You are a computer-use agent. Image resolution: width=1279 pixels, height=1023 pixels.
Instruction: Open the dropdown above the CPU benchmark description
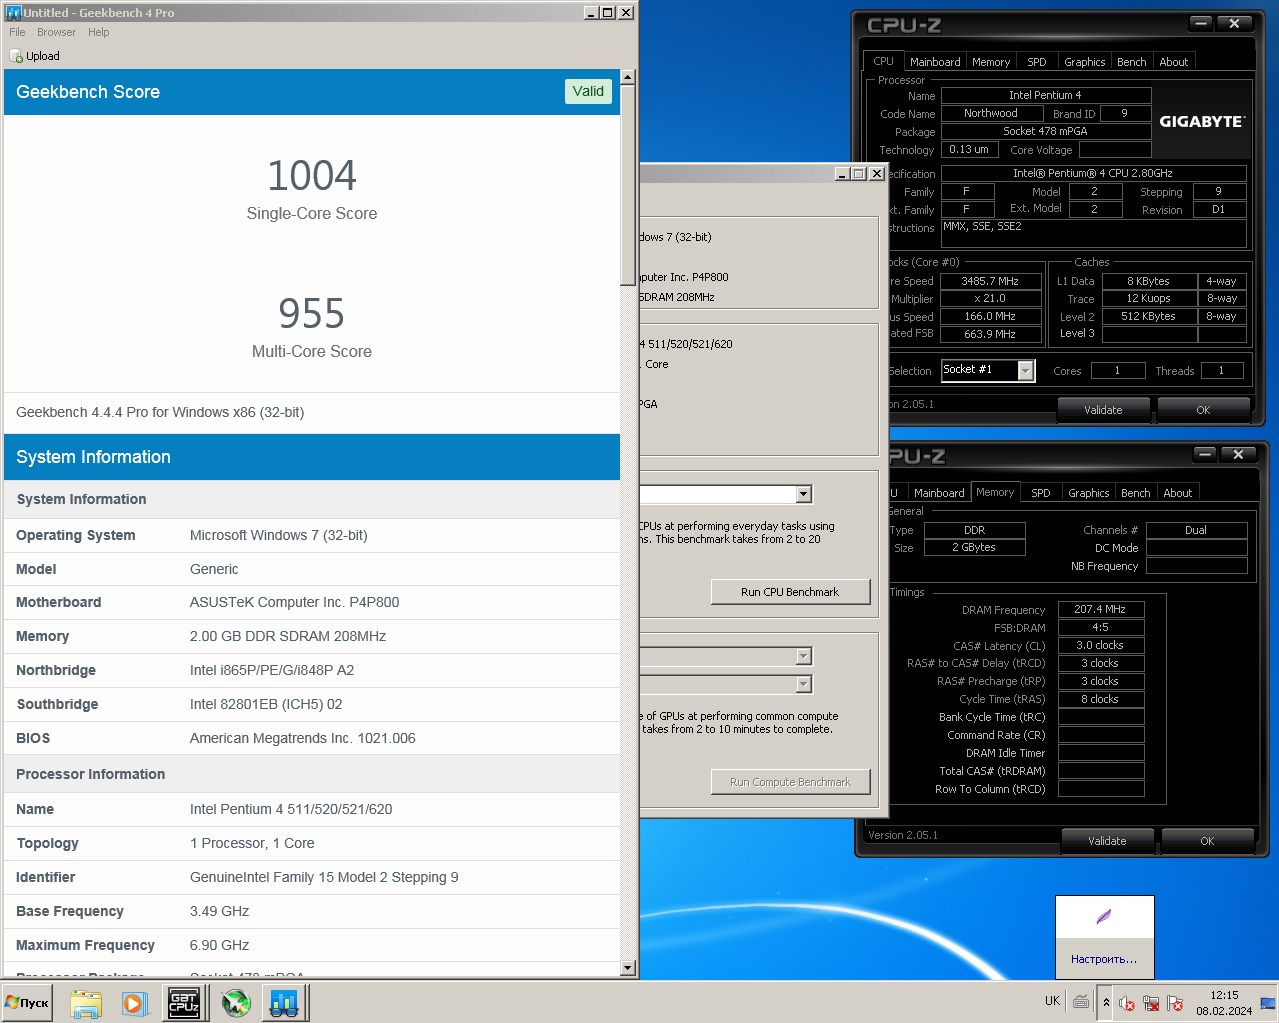tap(804, 494)
